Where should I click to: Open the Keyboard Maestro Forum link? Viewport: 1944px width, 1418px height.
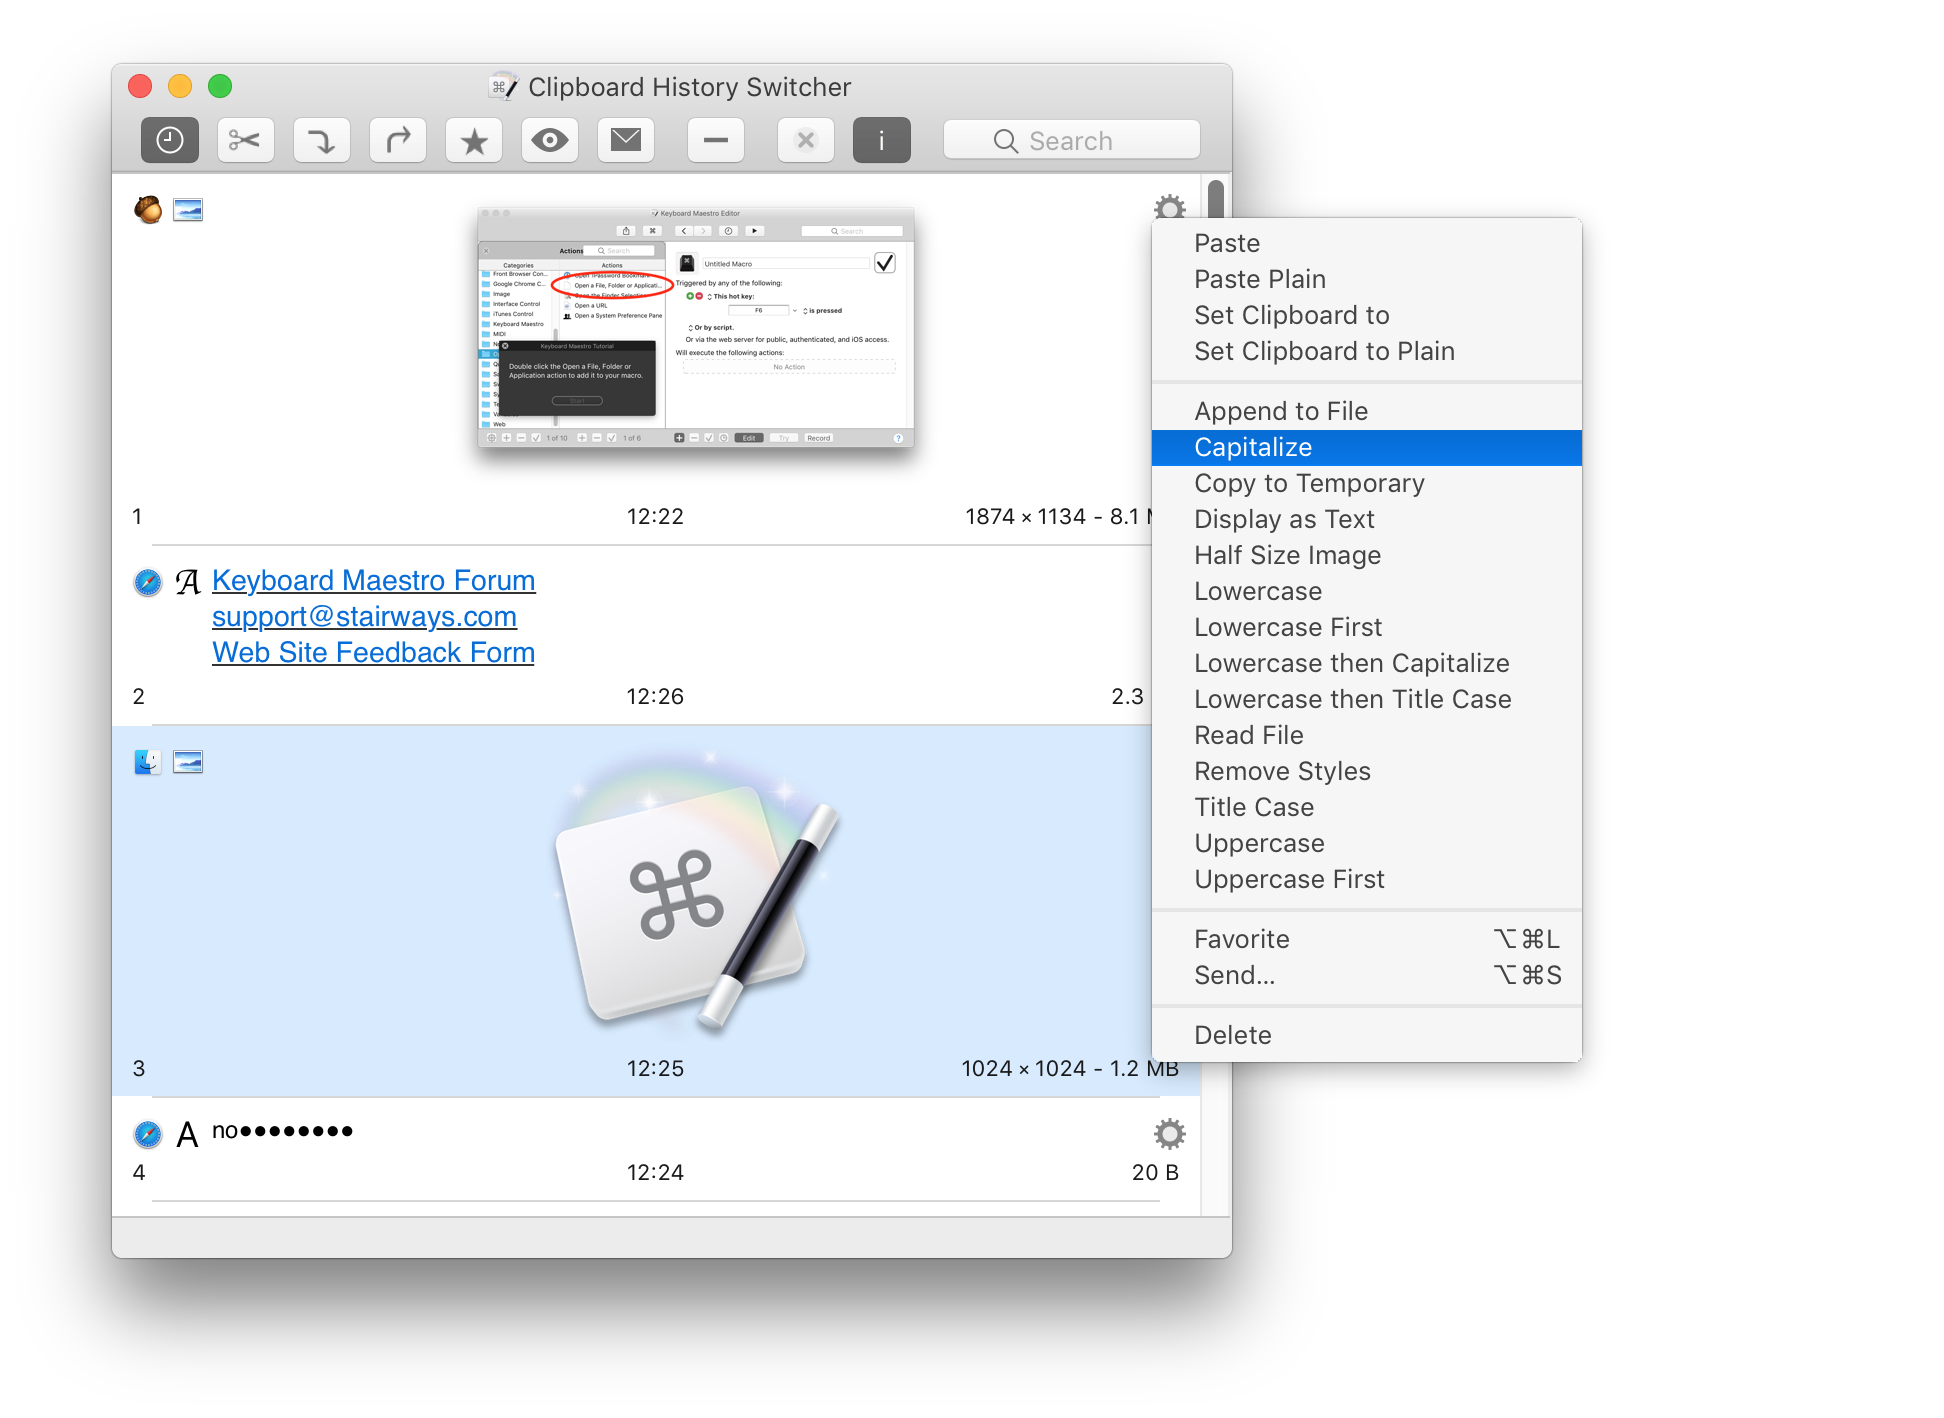[x=373, y=580]
